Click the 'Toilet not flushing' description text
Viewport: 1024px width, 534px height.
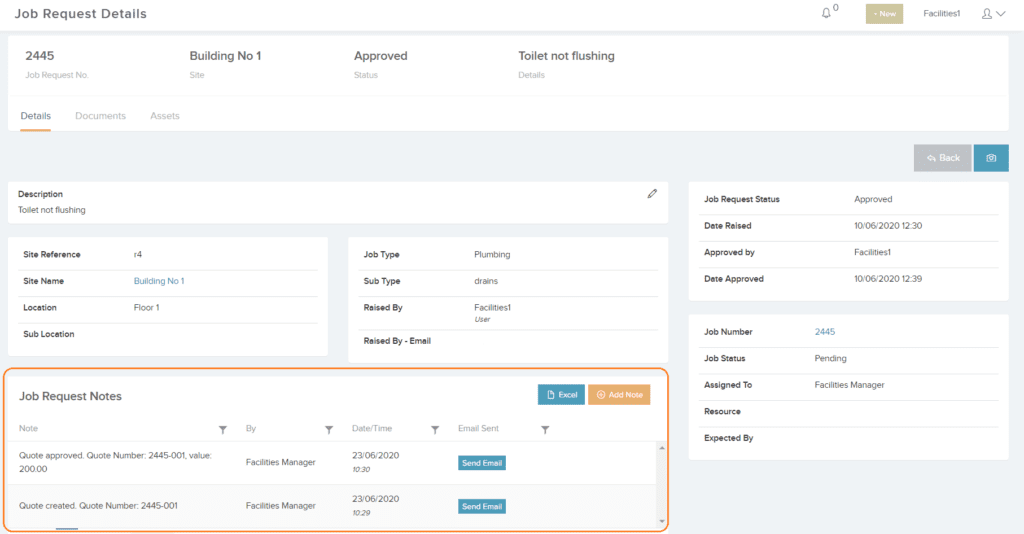(52, 210)
